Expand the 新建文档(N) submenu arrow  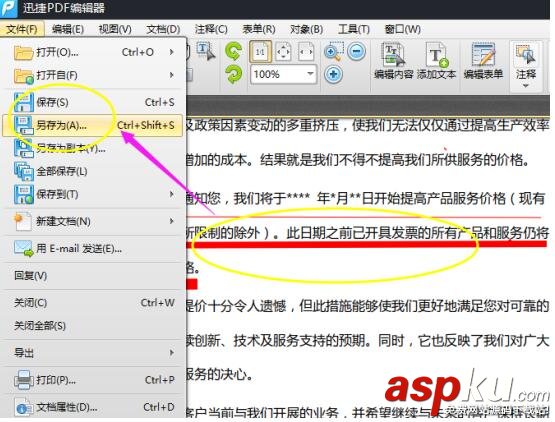(x=172, y=221)
